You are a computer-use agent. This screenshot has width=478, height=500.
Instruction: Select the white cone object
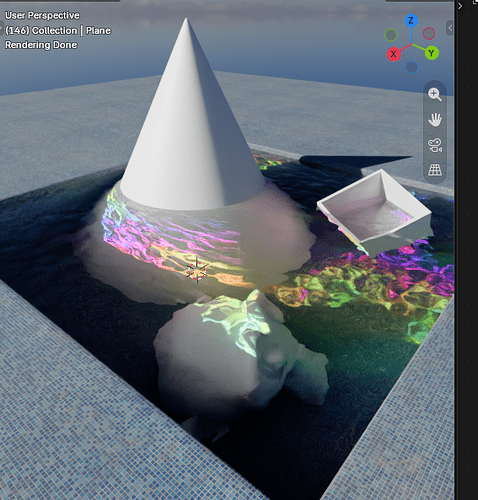(190, 127)
